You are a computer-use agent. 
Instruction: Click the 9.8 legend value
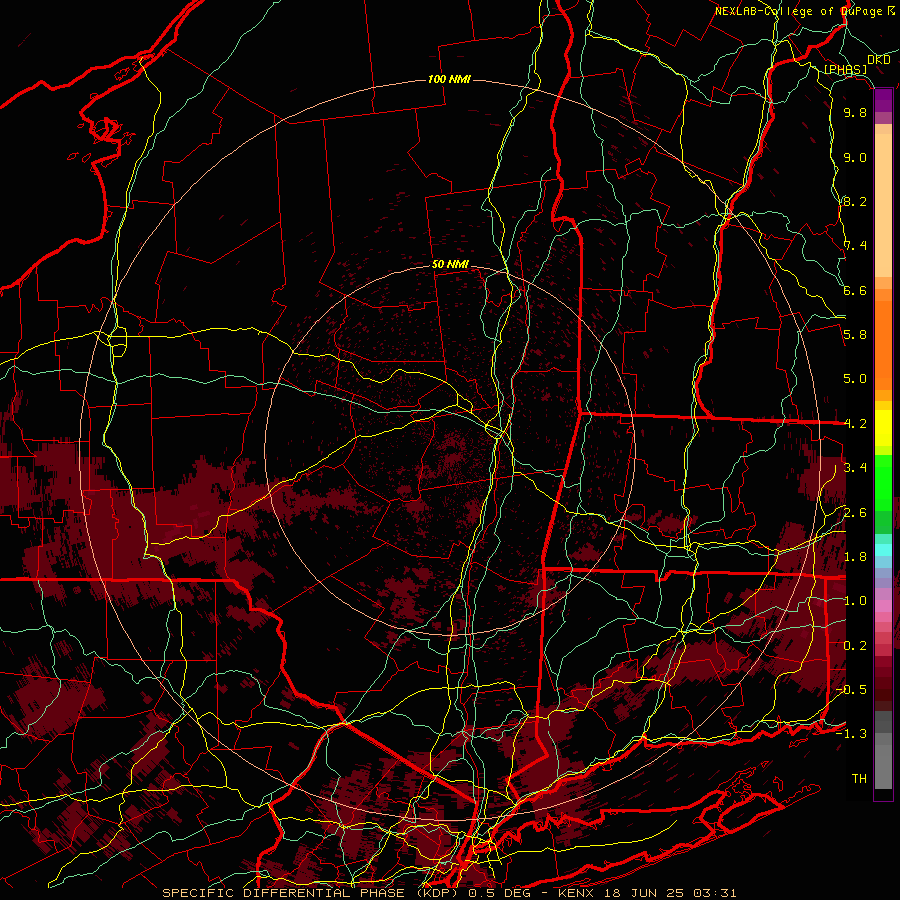pyautogui.click(x=855, y=112)
